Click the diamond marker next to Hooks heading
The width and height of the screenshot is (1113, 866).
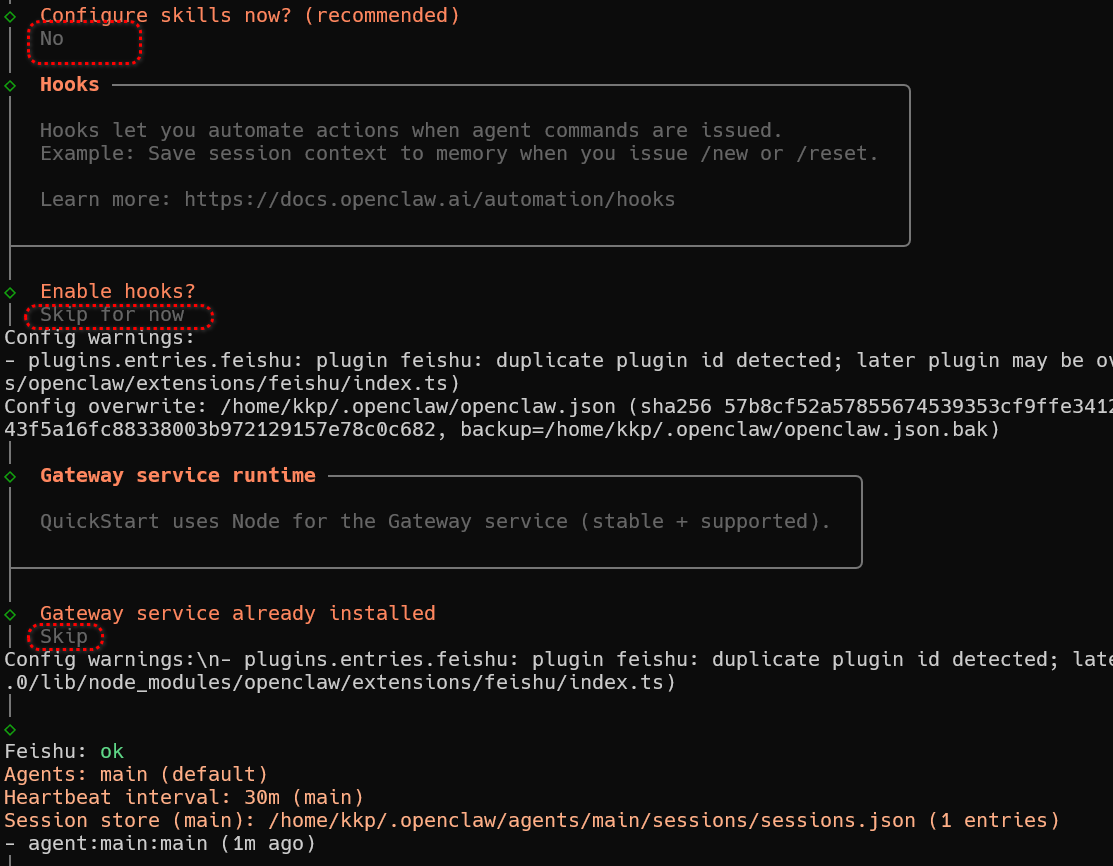(10, 85)
